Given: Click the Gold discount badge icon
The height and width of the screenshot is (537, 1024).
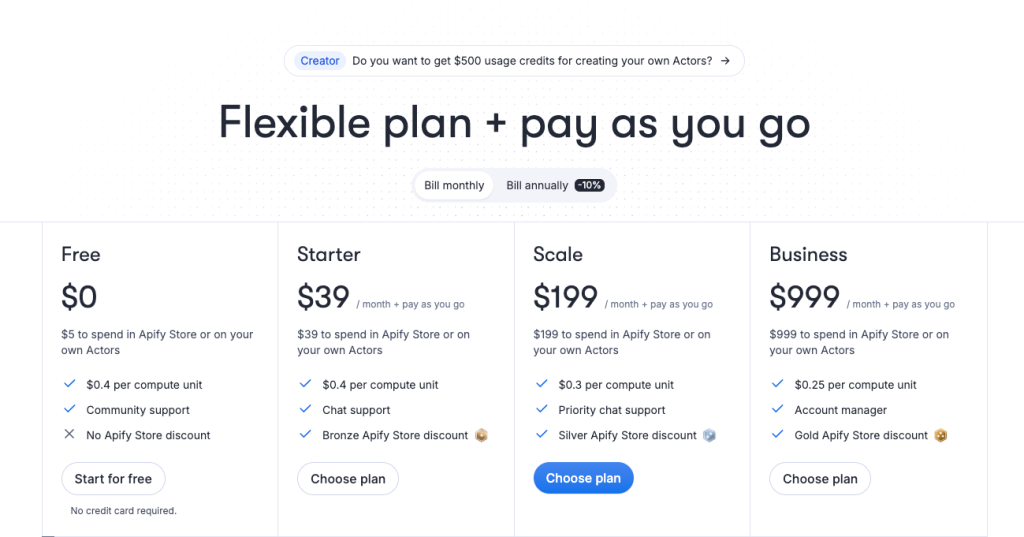Looking at the screenshot, I should click(940, 435).
